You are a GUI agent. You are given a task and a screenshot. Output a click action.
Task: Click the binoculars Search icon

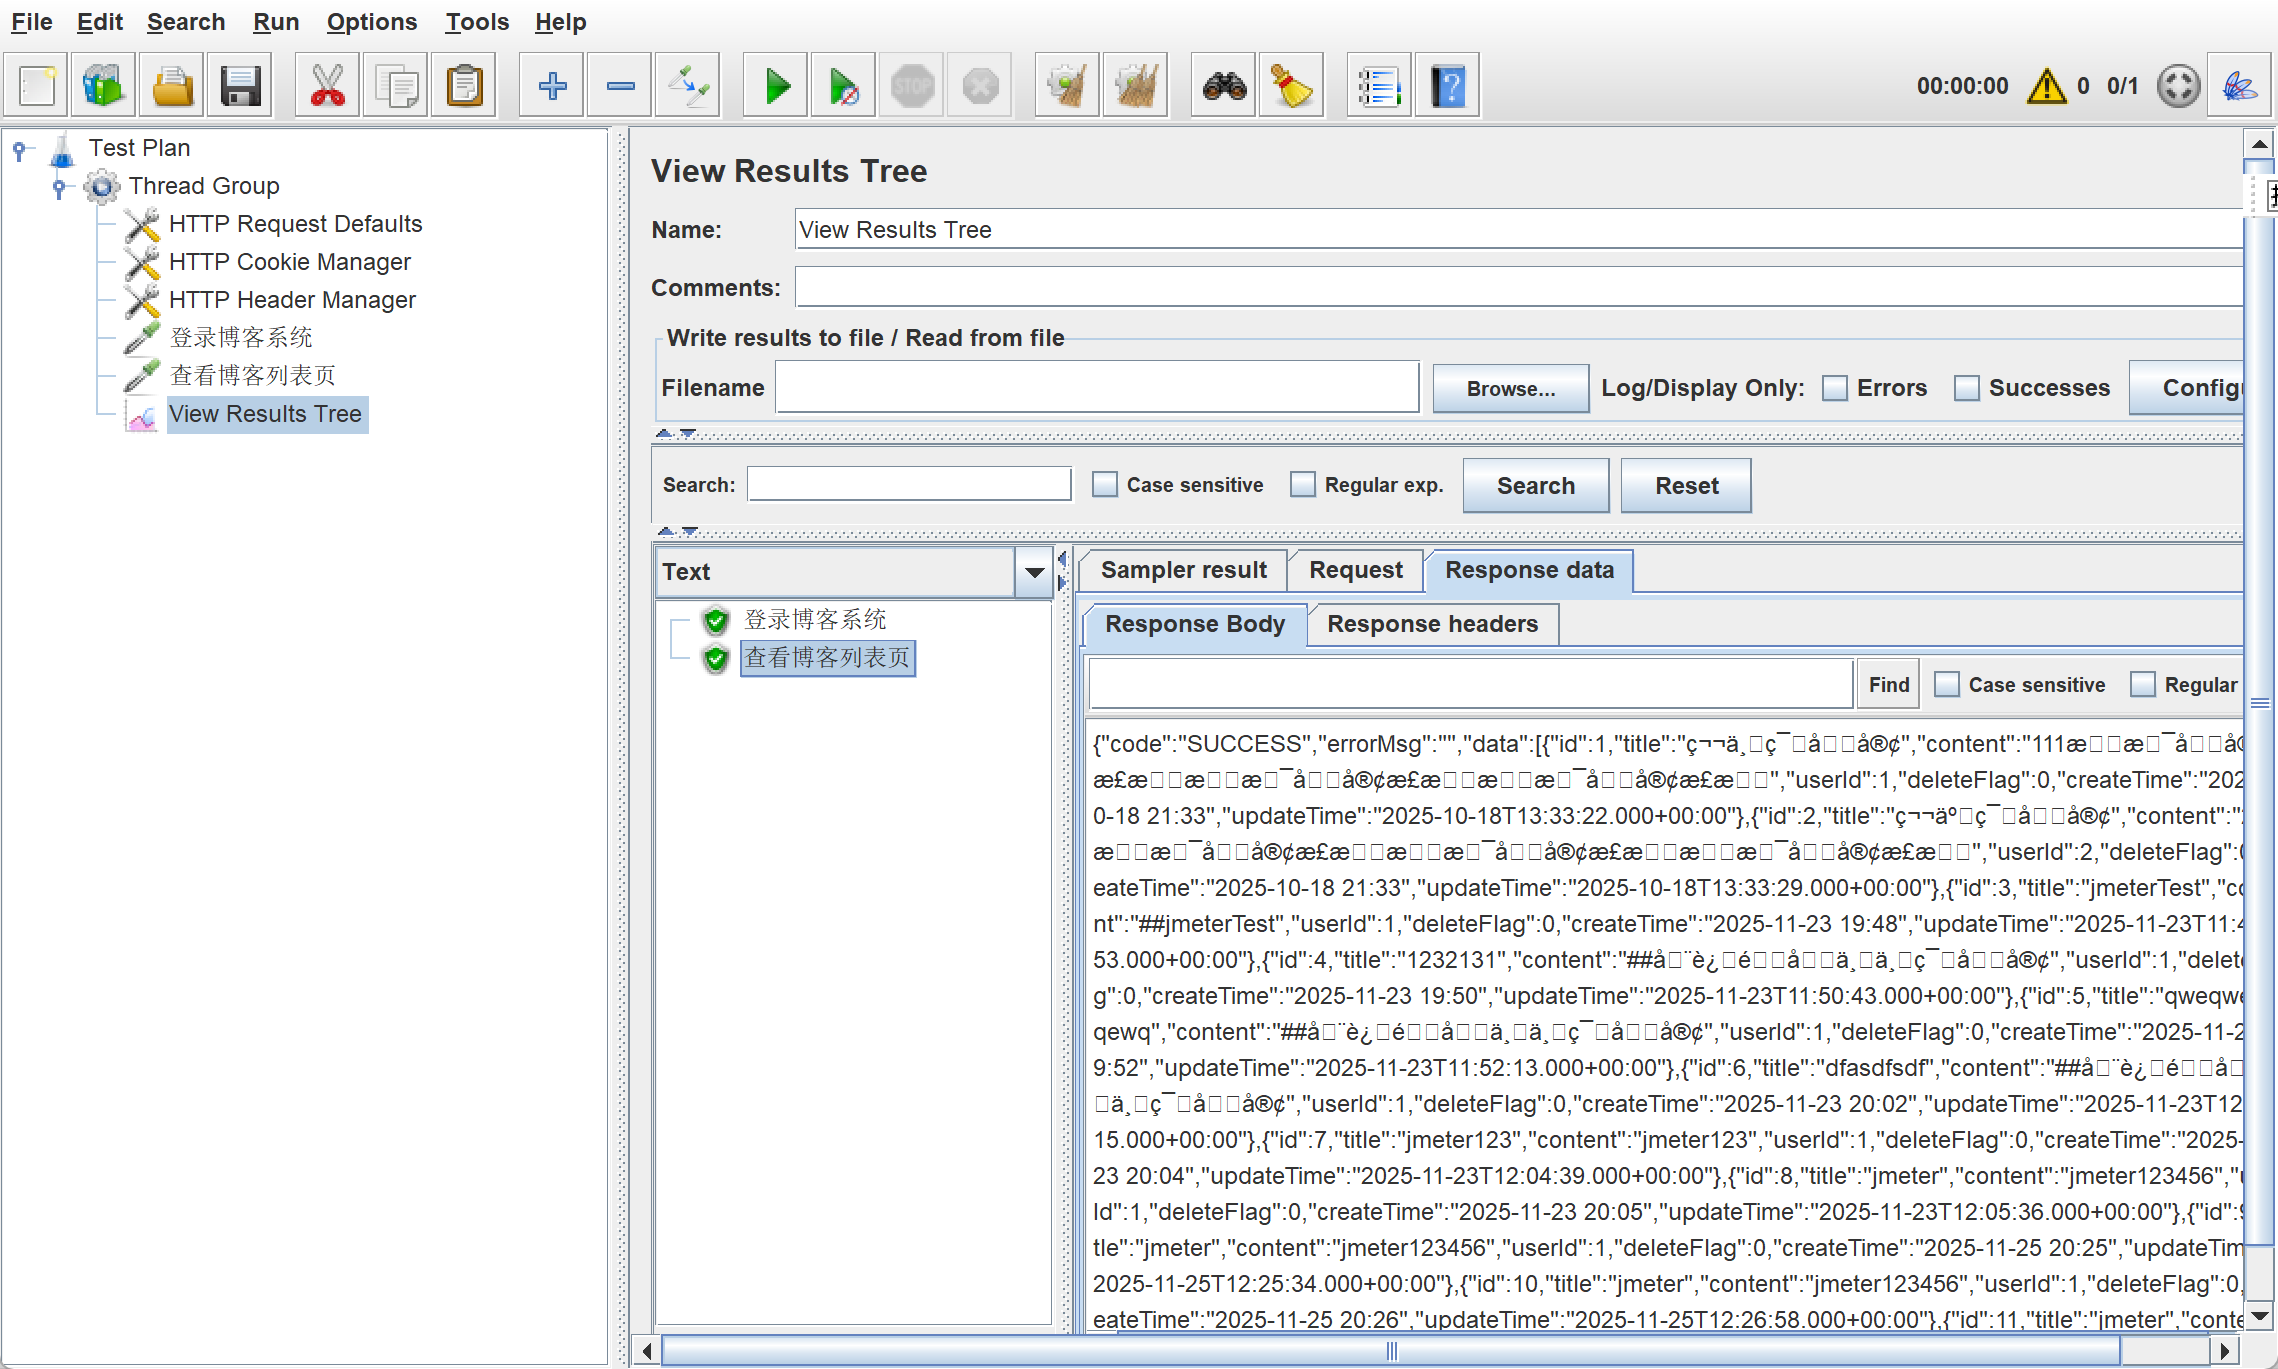click(1224, 87)
